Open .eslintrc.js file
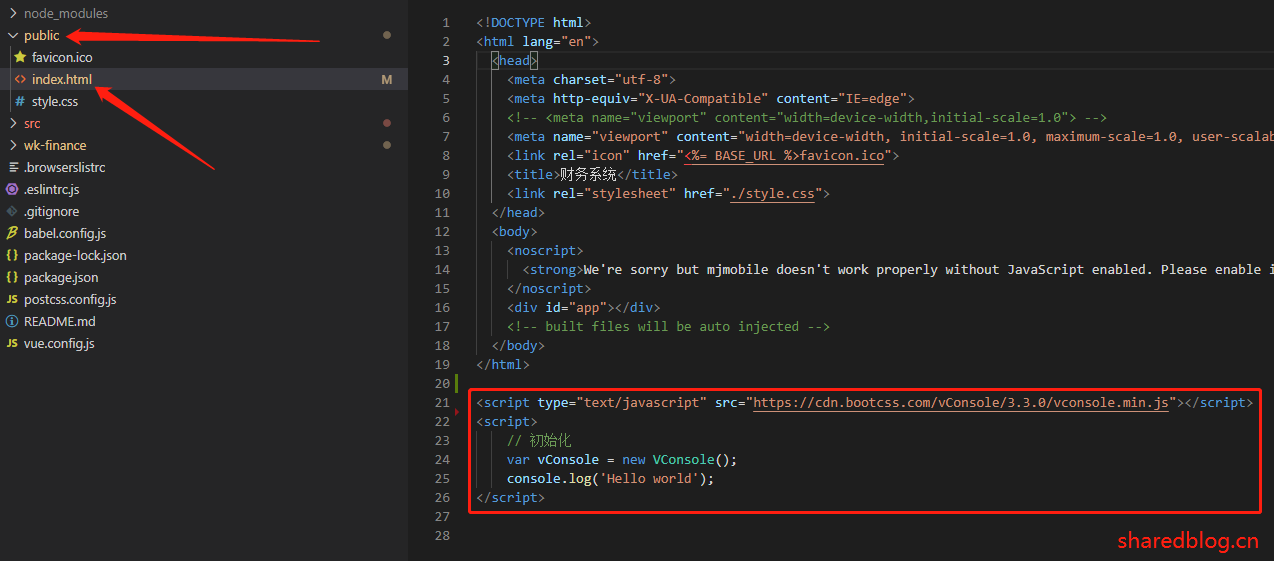This screenshot has width=1274, height=561. coord(52,189)
